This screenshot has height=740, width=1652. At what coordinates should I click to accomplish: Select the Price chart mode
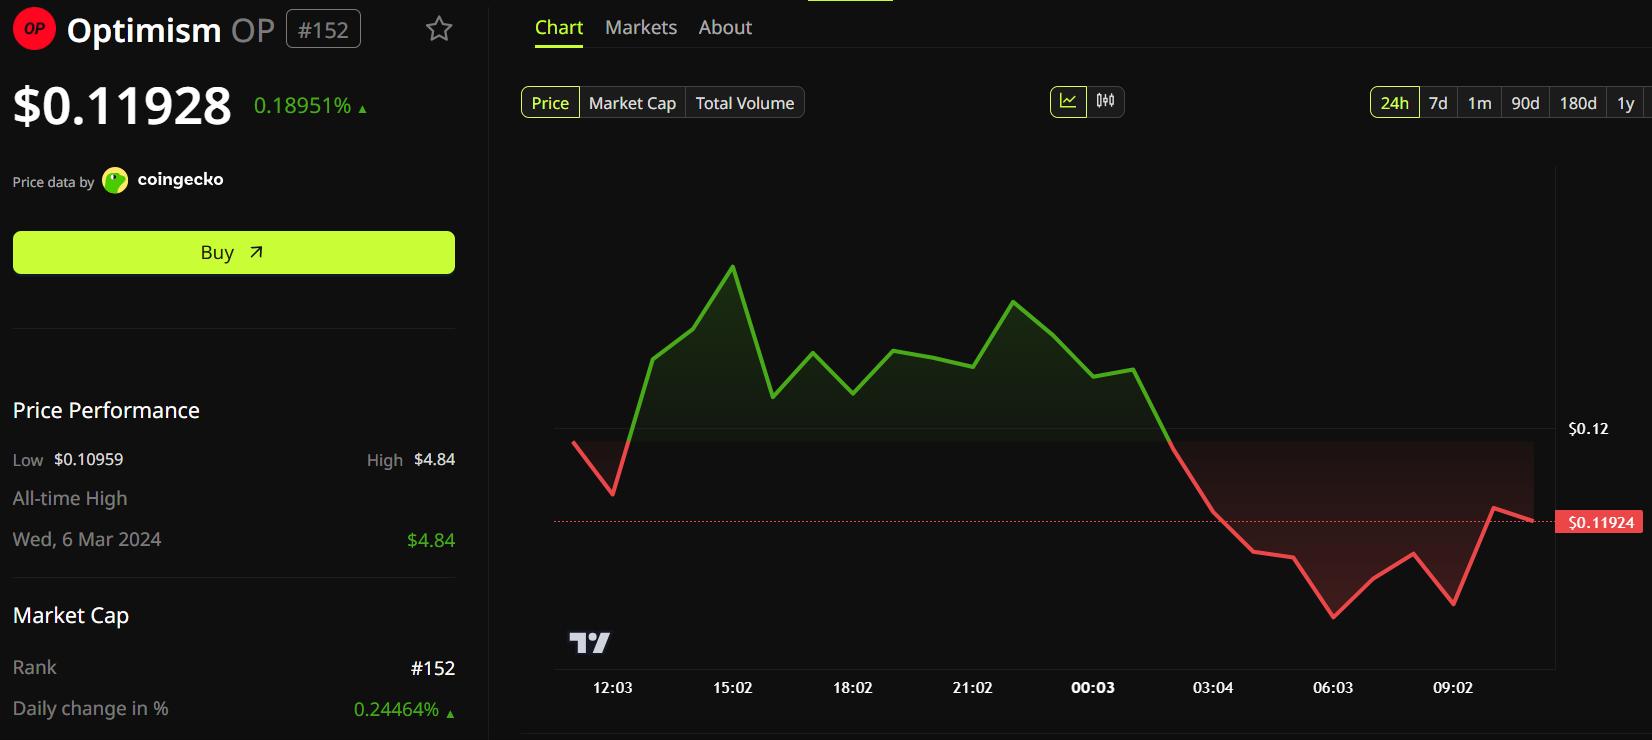(x=550, y=103)
